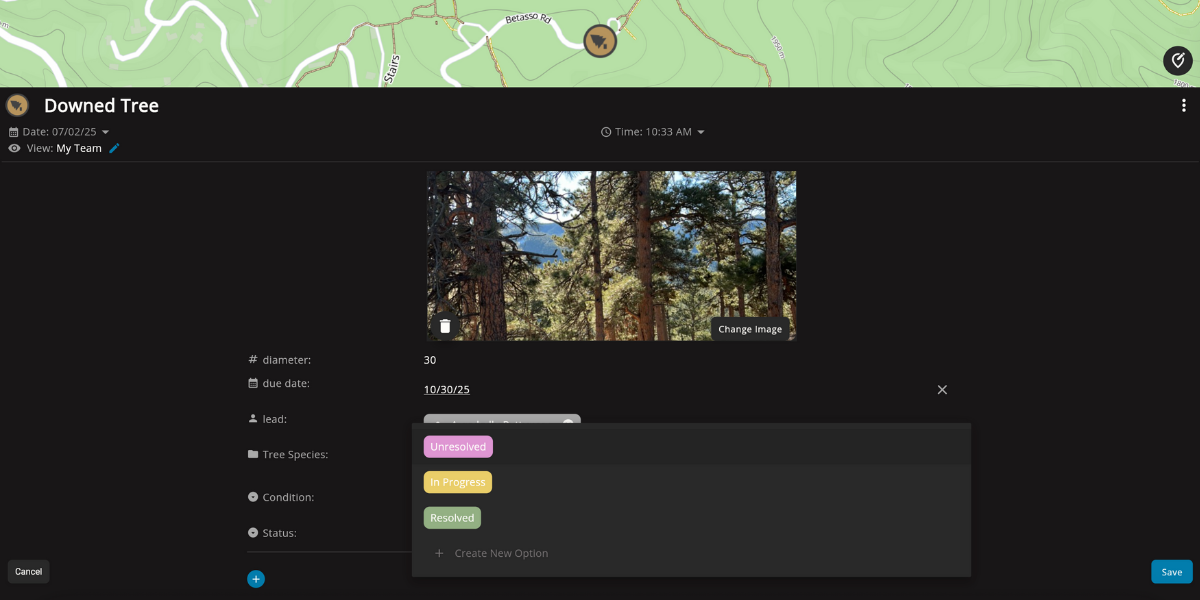Select the Unresolved status option

(x=458, y=447)
